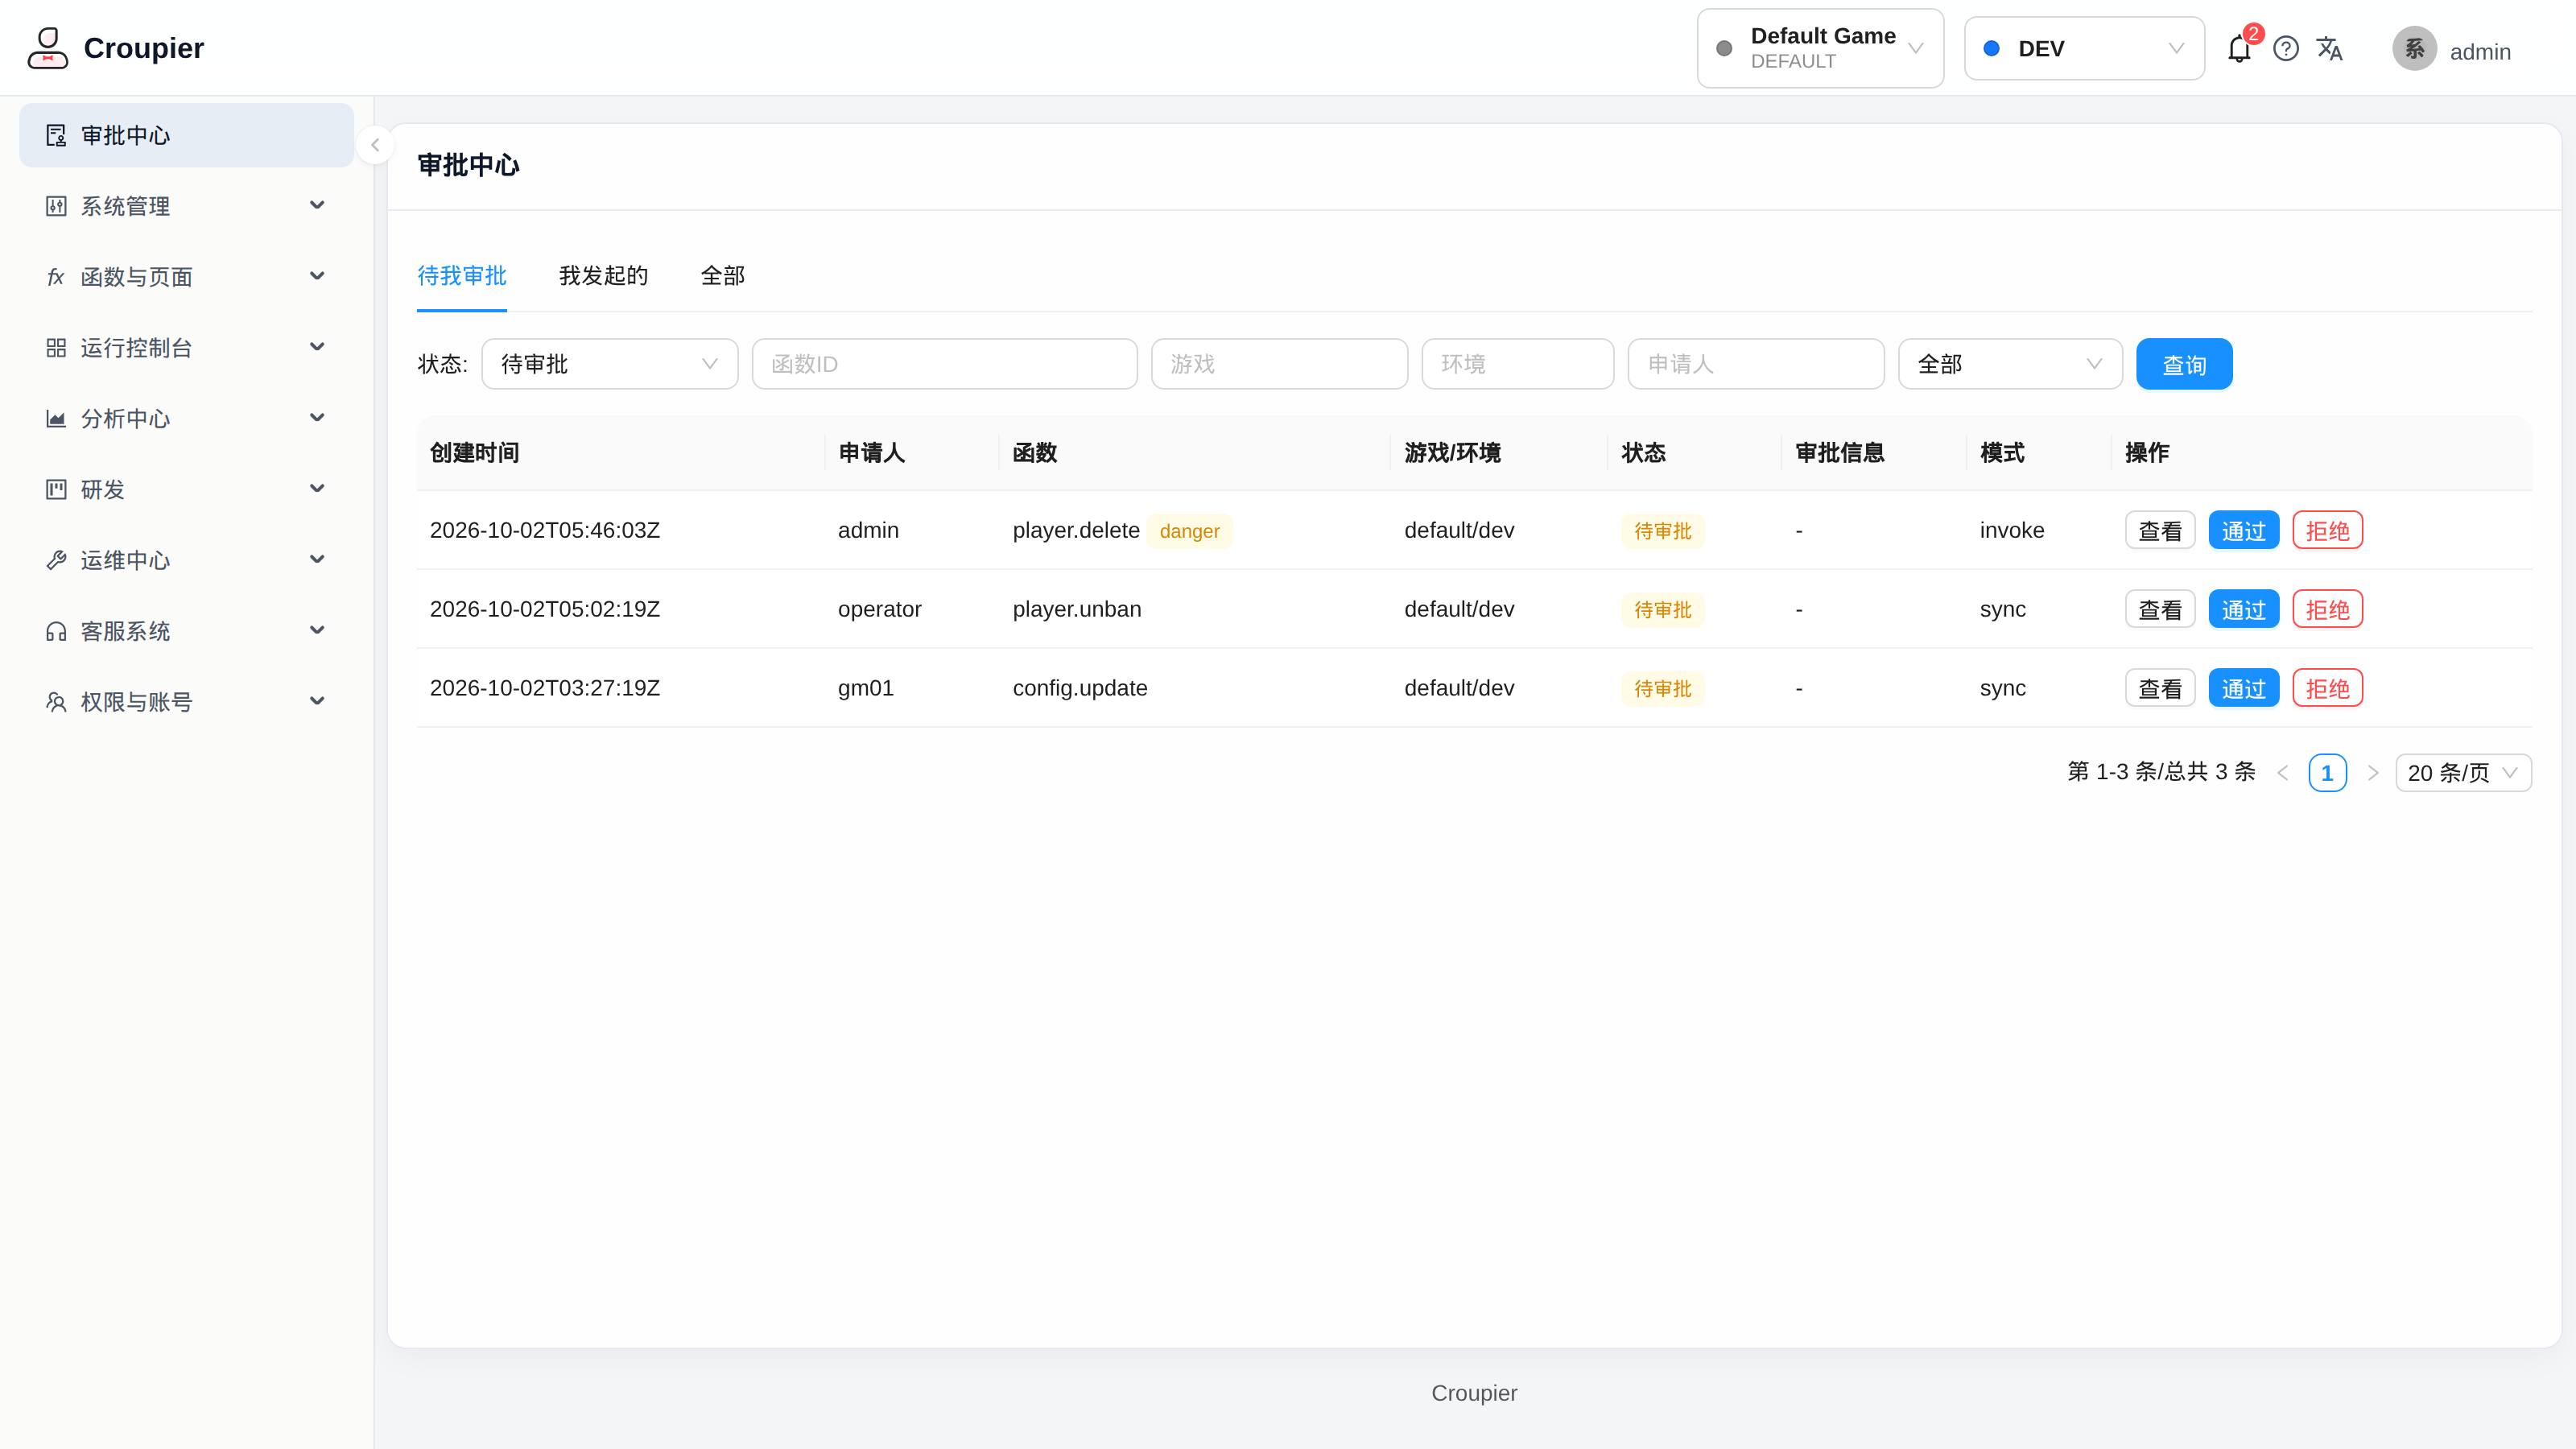
Task: Approve the player.delete request with 通过
Action: [2243, 531]
